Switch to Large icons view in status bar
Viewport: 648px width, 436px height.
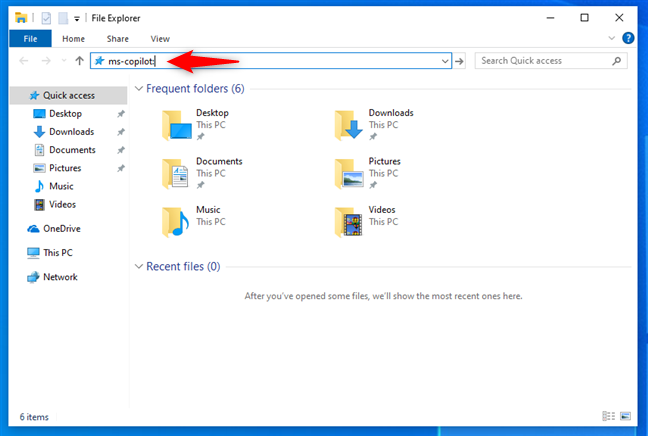(x=626, y=416)
